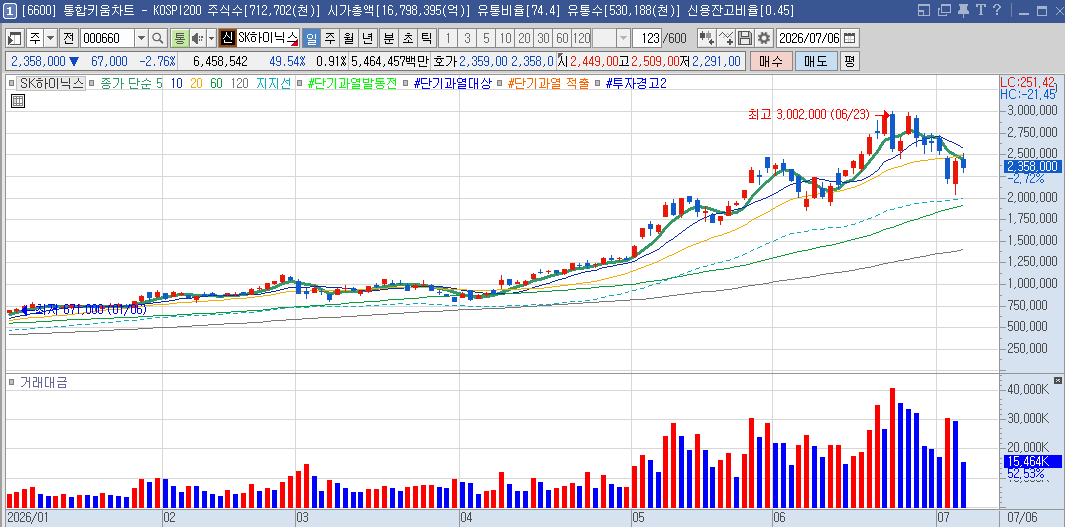The height and width of the screenshot is (527, 1065).
Task: Toggle the green 통 integrated button
Action: point(179,38)
